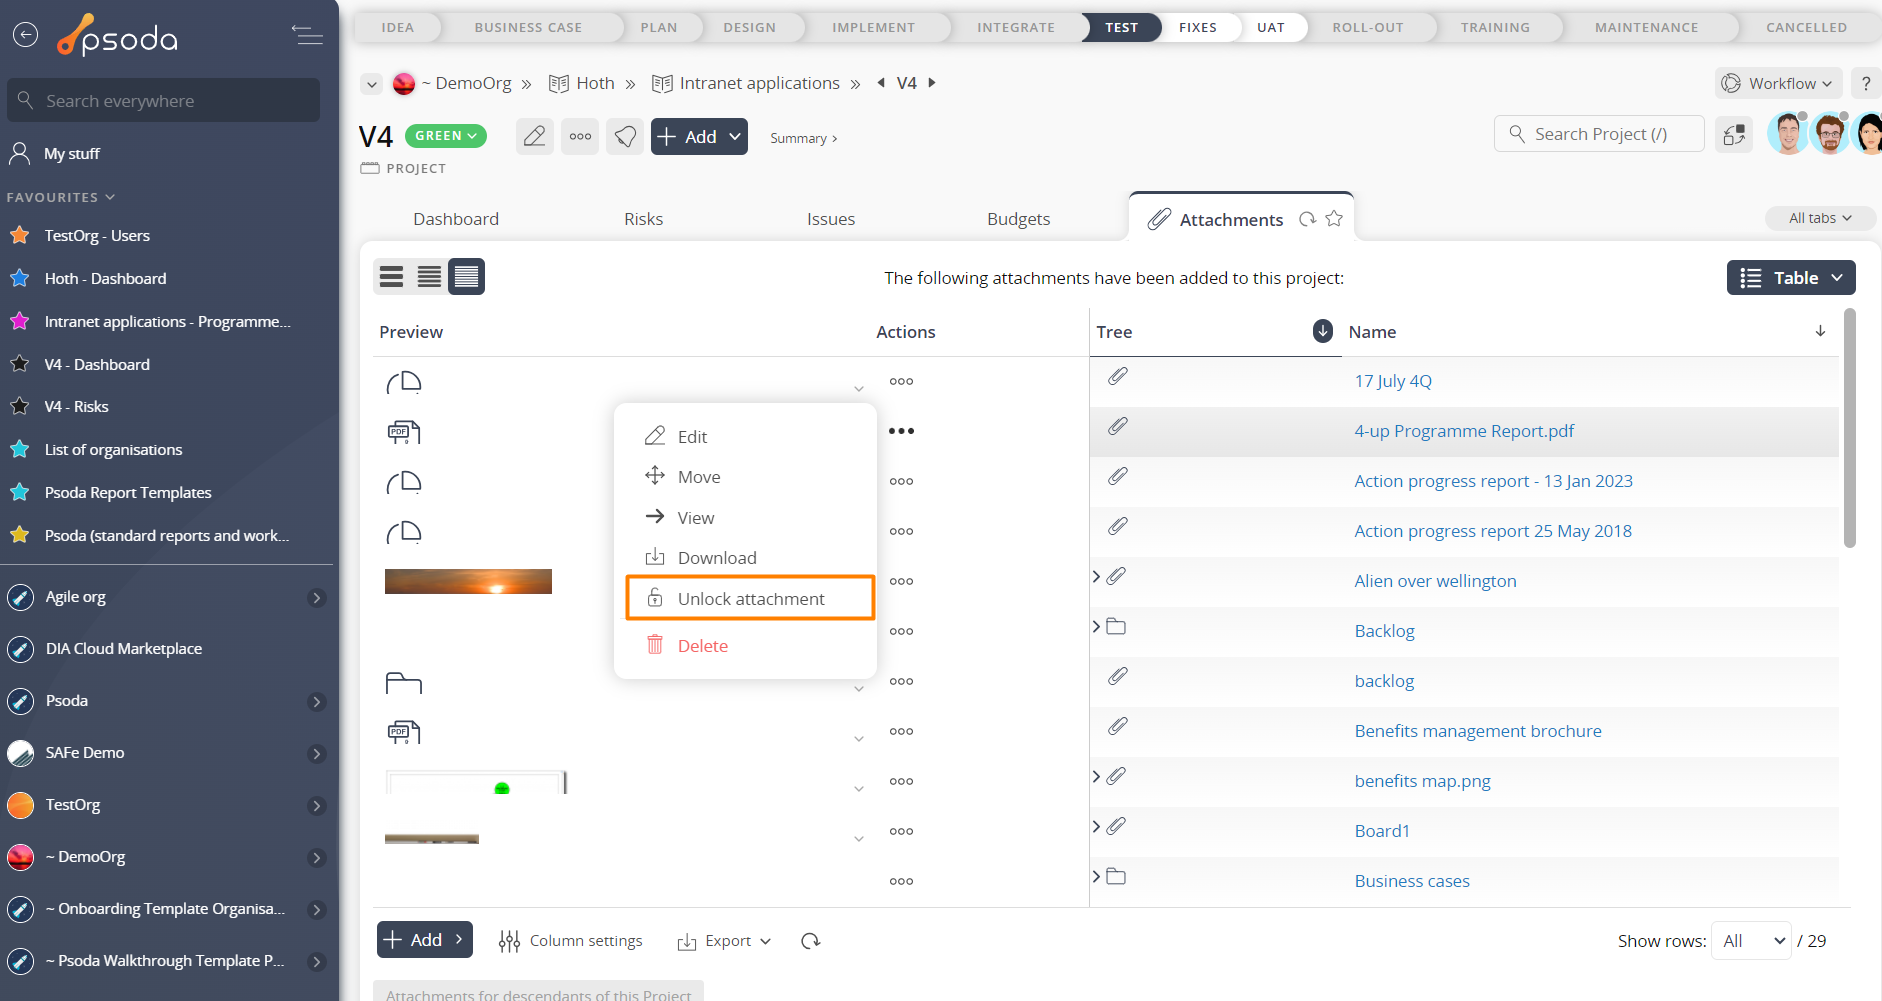Open the Table view dropdown
Viewport: 1882px width, 1001px height.
tap(1791, 278)
